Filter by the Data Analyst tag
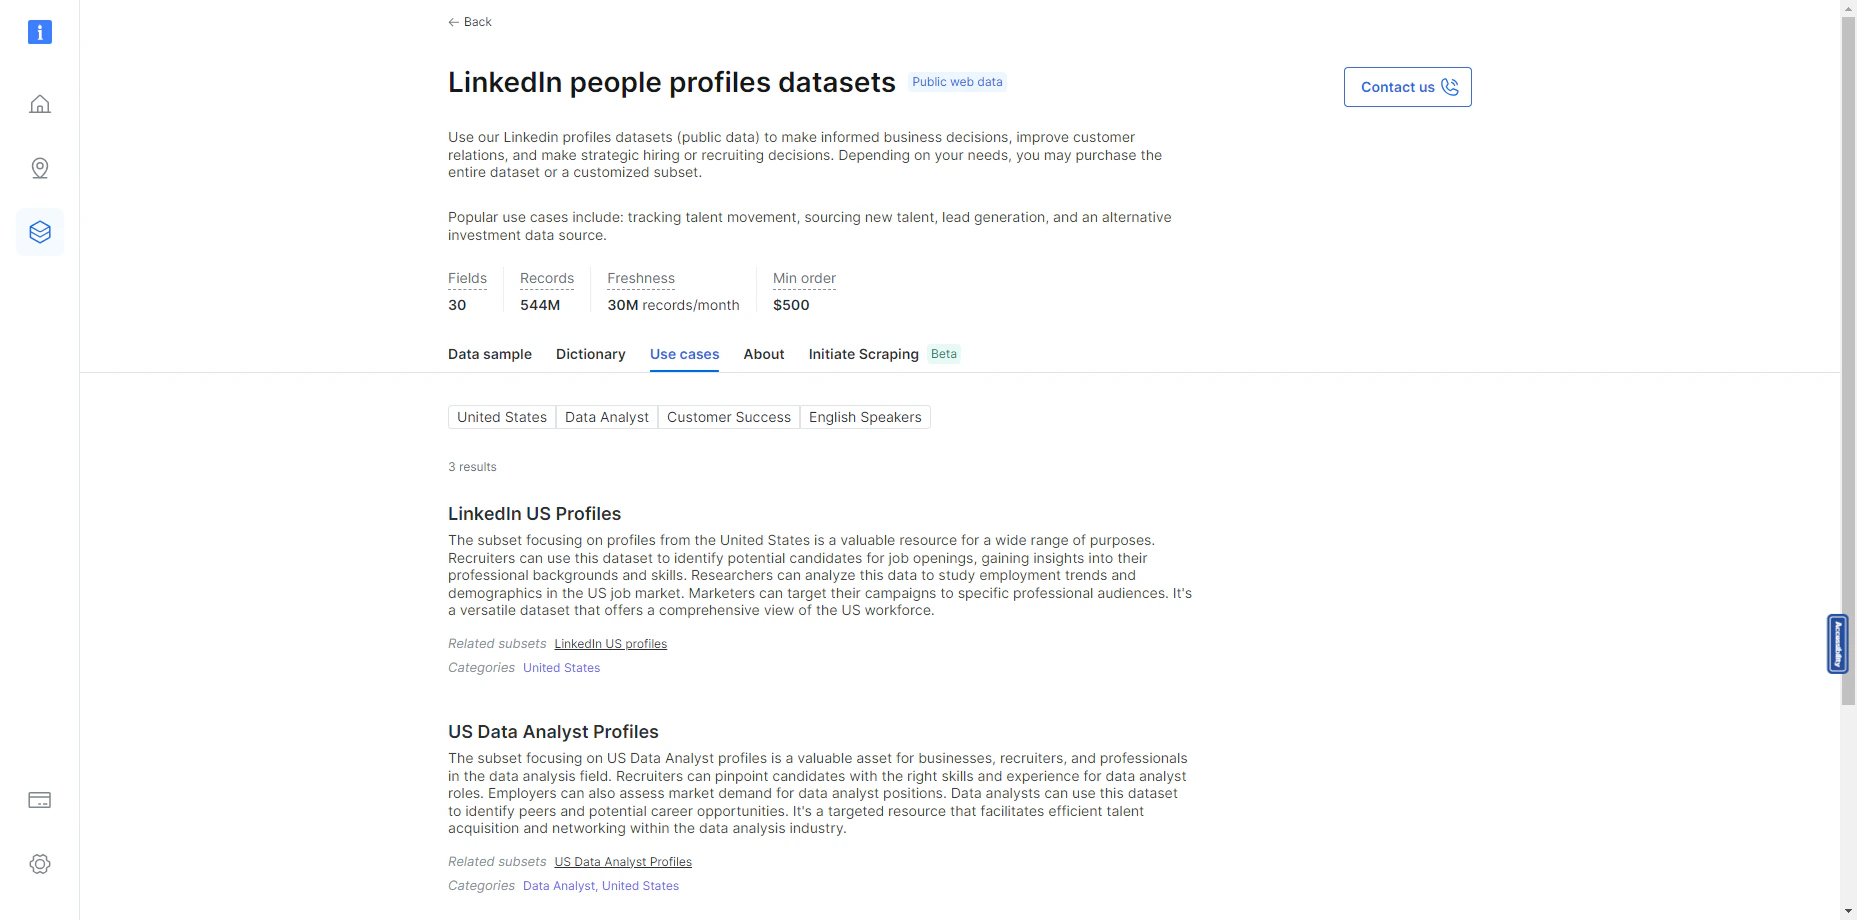This screenshot has width=1857, height=920. (607, 417)
